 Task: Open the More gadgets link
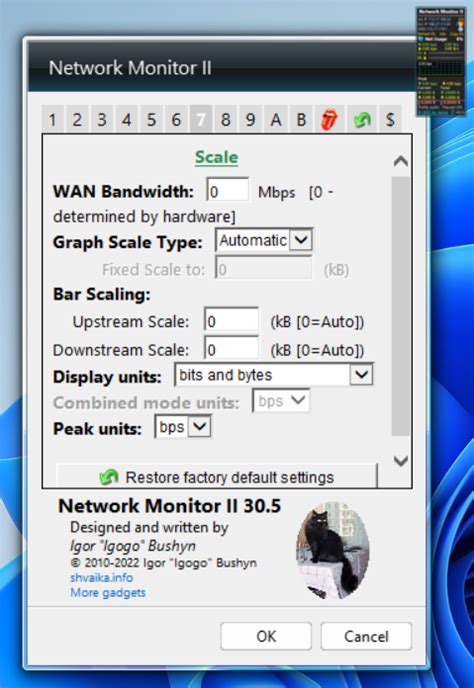pyautogui.click(x=108, y=593)
